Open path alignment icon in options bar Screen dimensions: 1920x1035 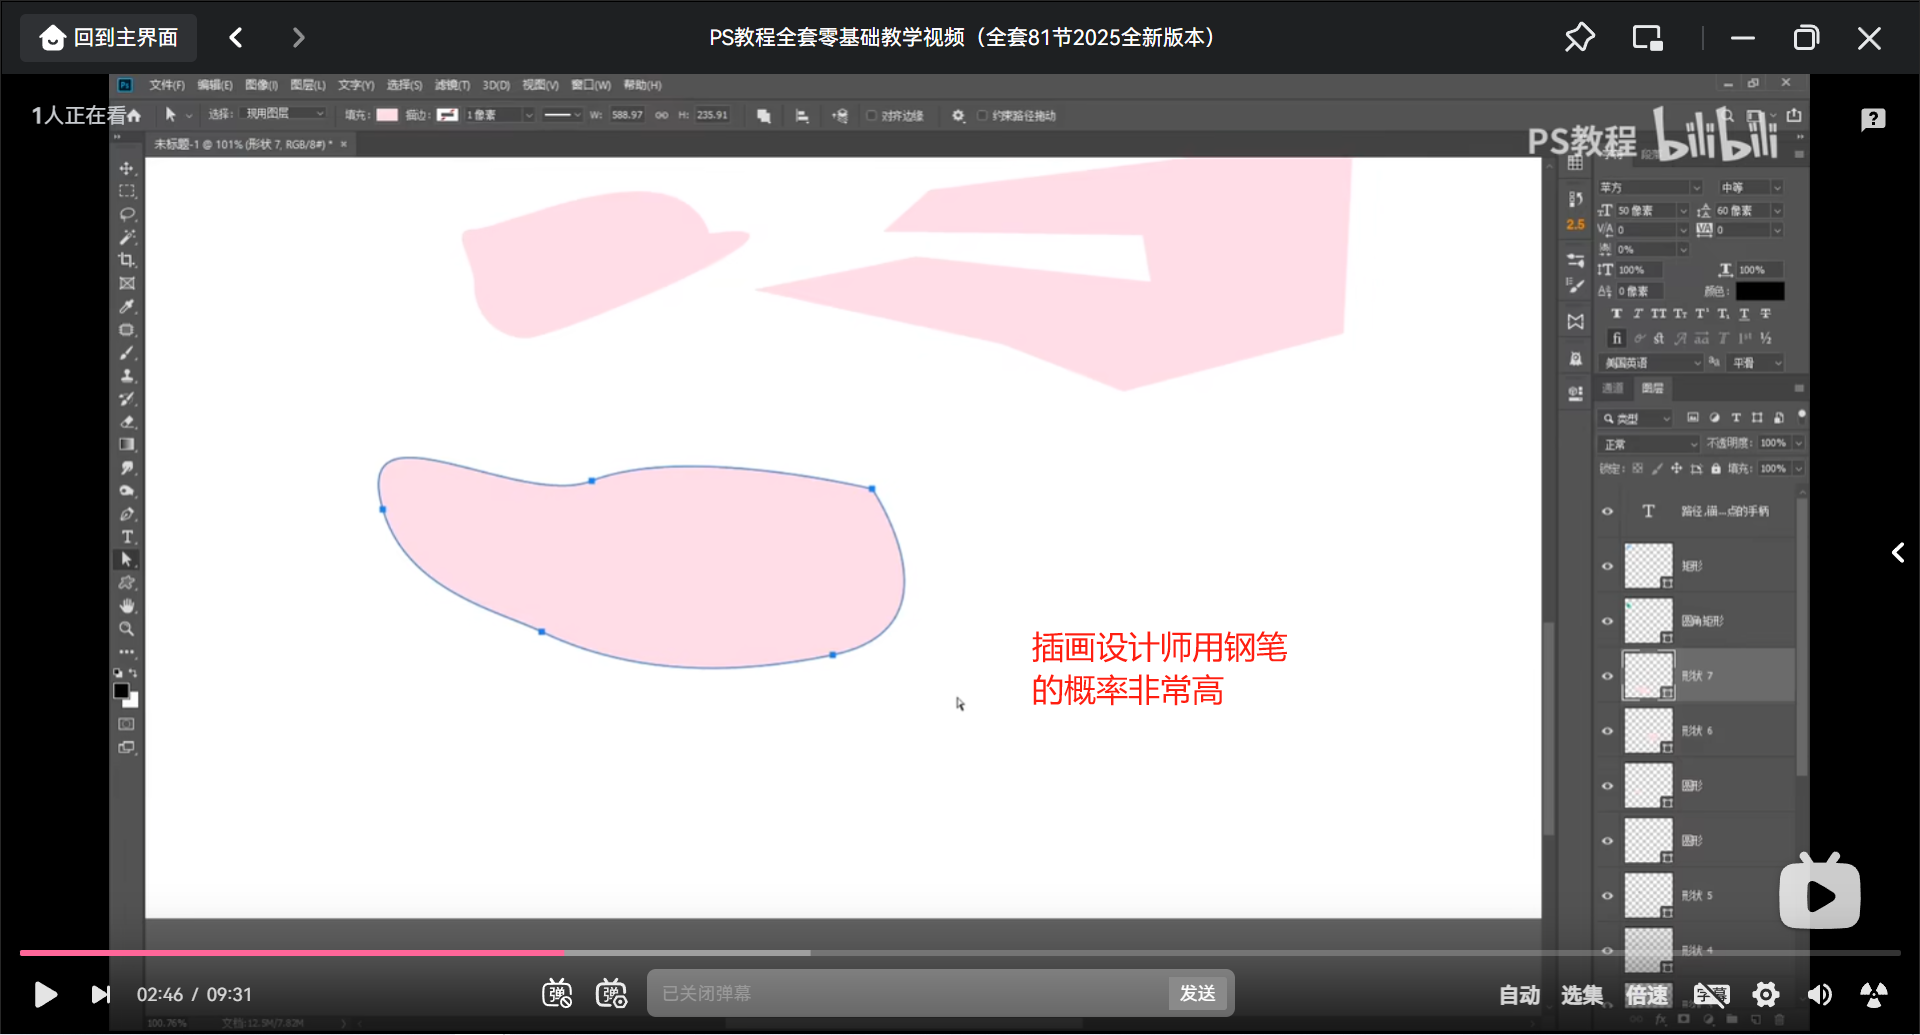[802, 116]
